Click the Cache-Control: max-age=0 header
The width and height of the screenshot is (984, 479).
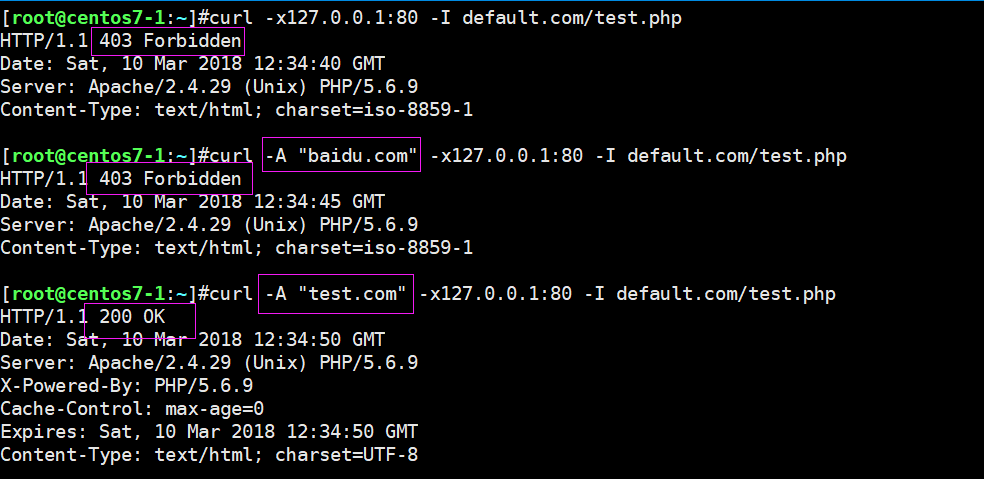coord(132,409)
